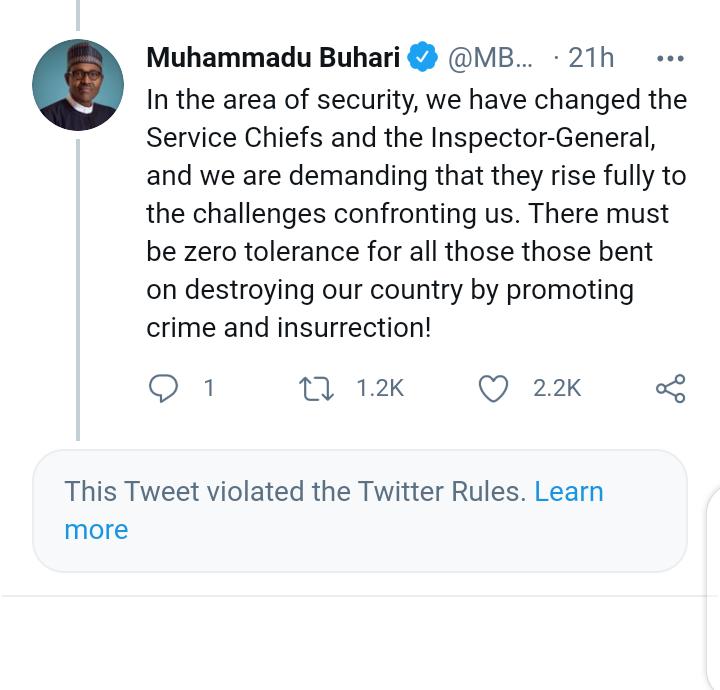Viewport: 720px width, 690px height.
Task: View the 1.2K retweet count
Action: pos(380,388)
